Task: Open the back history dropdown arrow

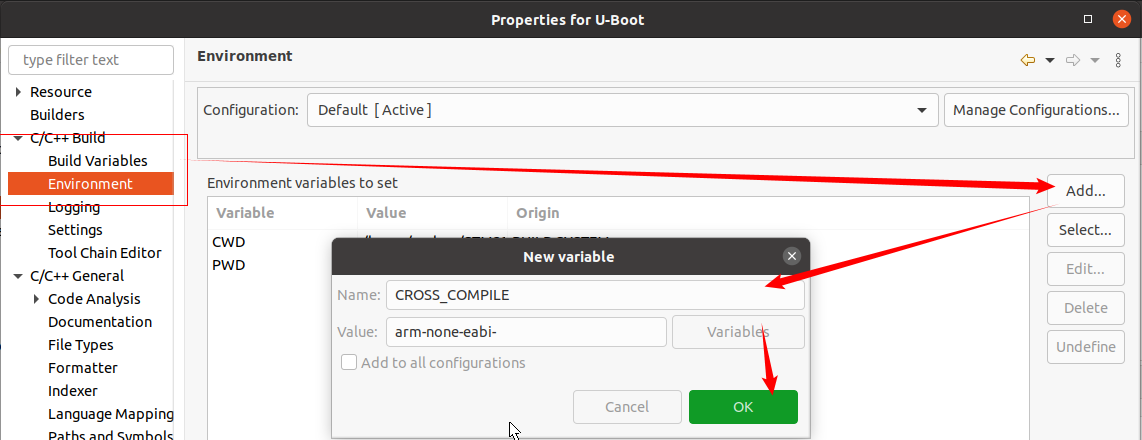Action: coord(1050,60)
